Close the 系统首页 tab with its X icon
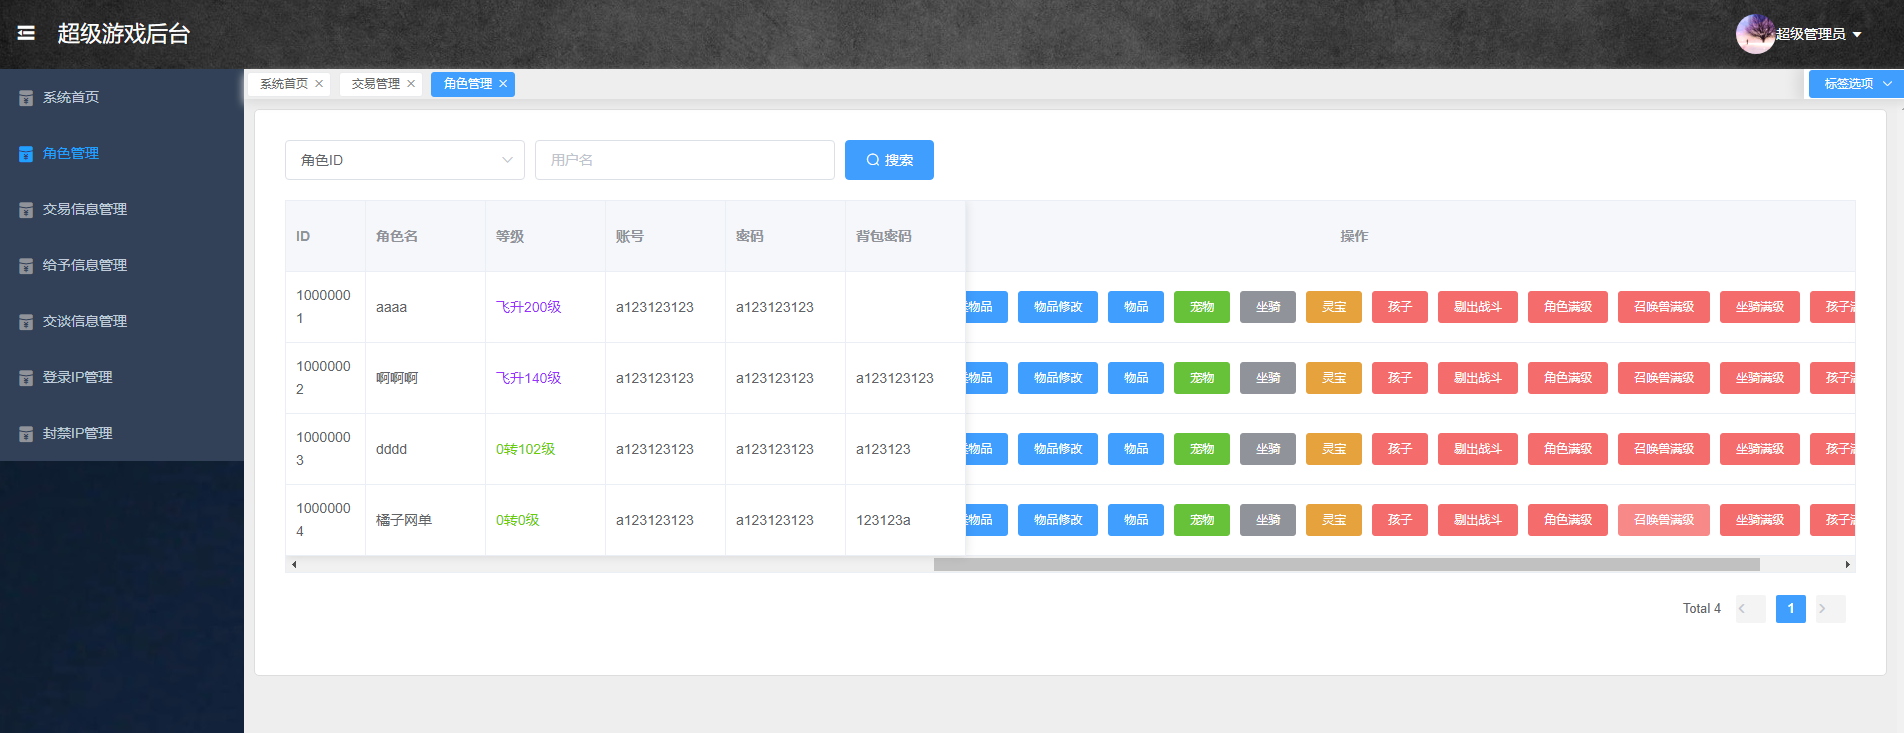 (319, 84)
